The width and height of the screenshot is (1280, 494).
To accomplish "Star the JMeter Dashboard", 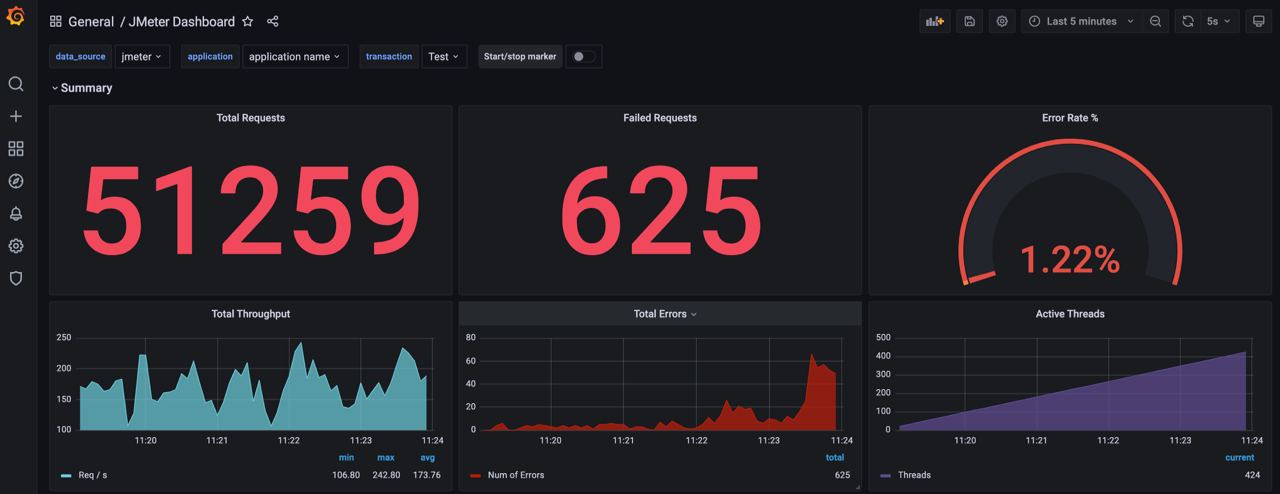I will 248,21.
